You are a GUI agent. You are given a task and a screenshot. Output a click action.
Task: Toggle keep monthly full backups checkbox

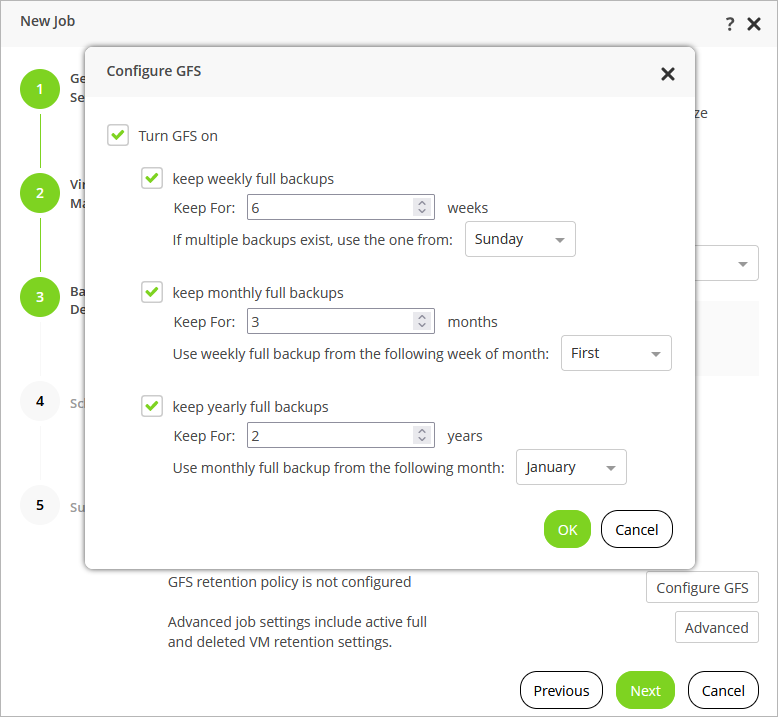click(x=152, y=293)
